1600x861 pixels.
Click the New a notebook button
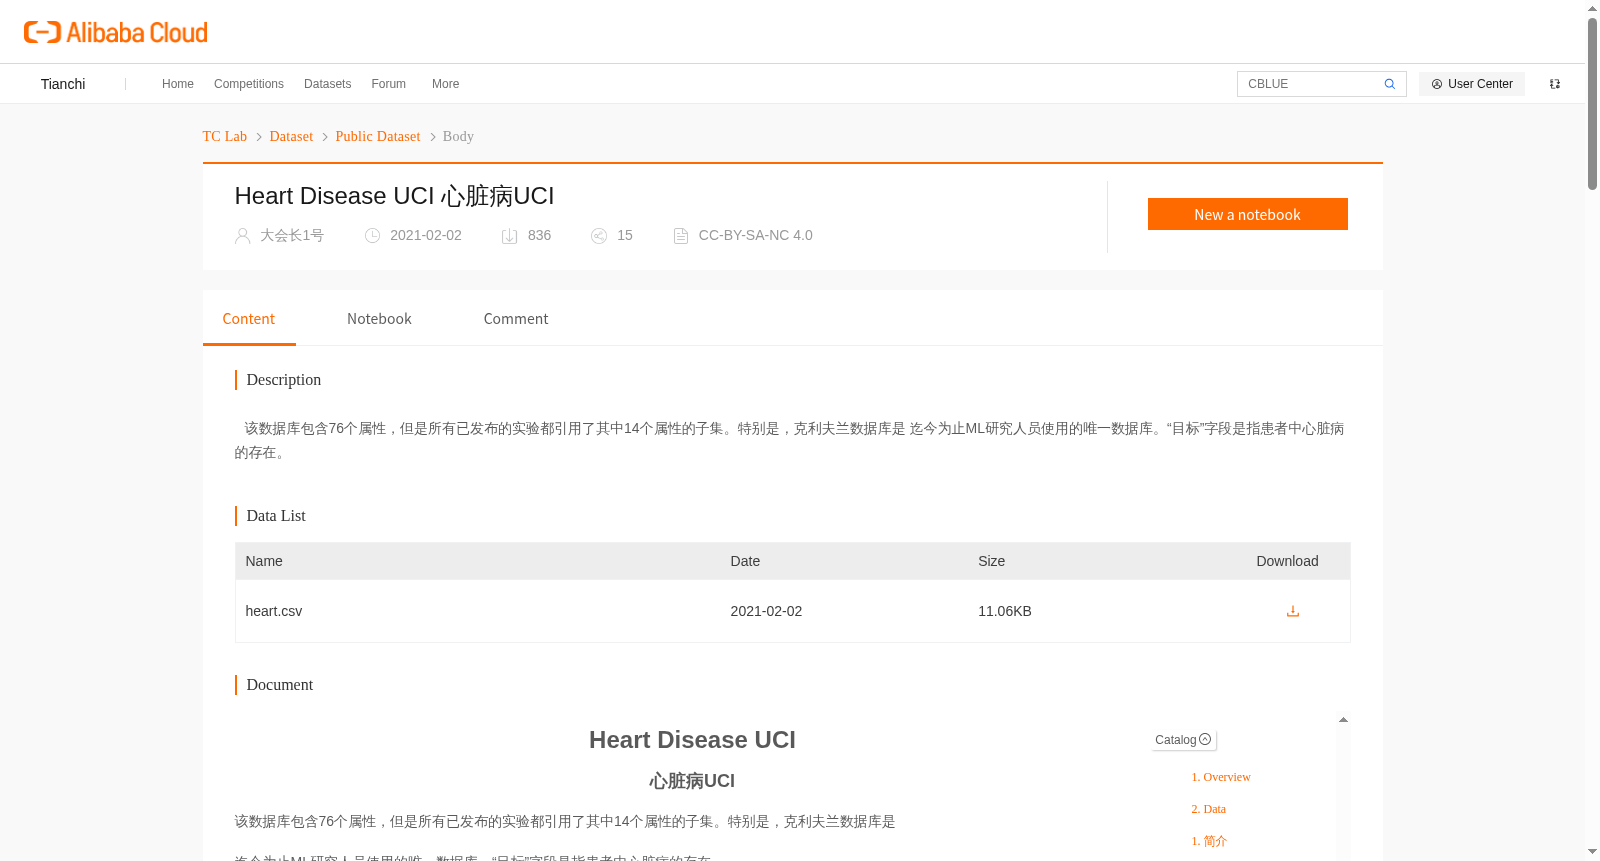coord(1248,214)
